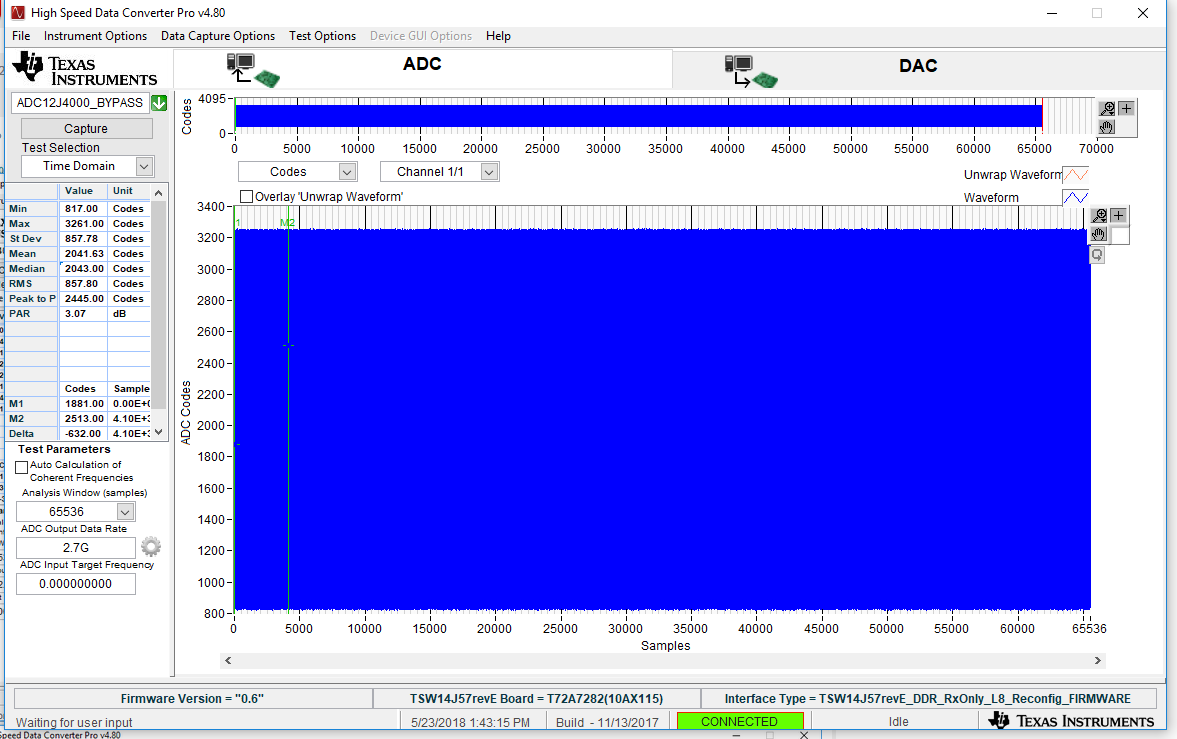The image size is (1177, 739).
Task: Click the green download arrow beside ADC12J4000_BYPASS
Action: [x=159, y=103]
